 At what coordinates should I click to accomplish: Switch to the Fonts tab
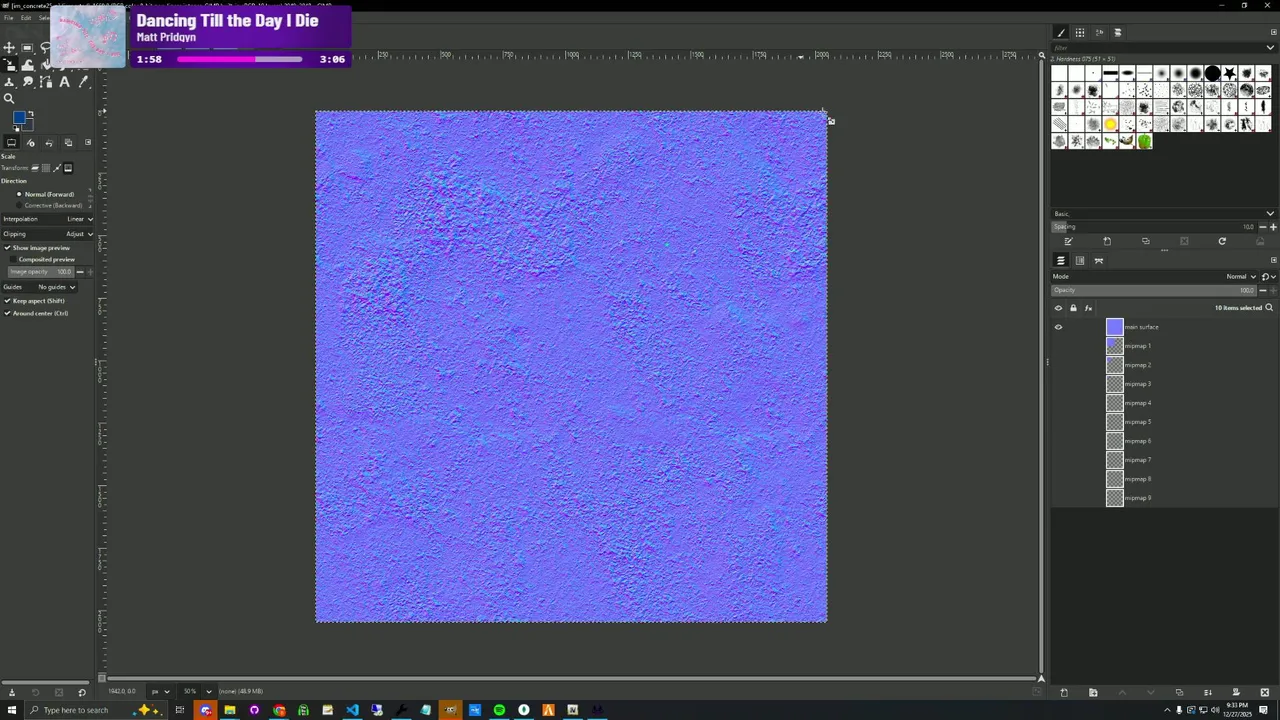coord(1099,33)
